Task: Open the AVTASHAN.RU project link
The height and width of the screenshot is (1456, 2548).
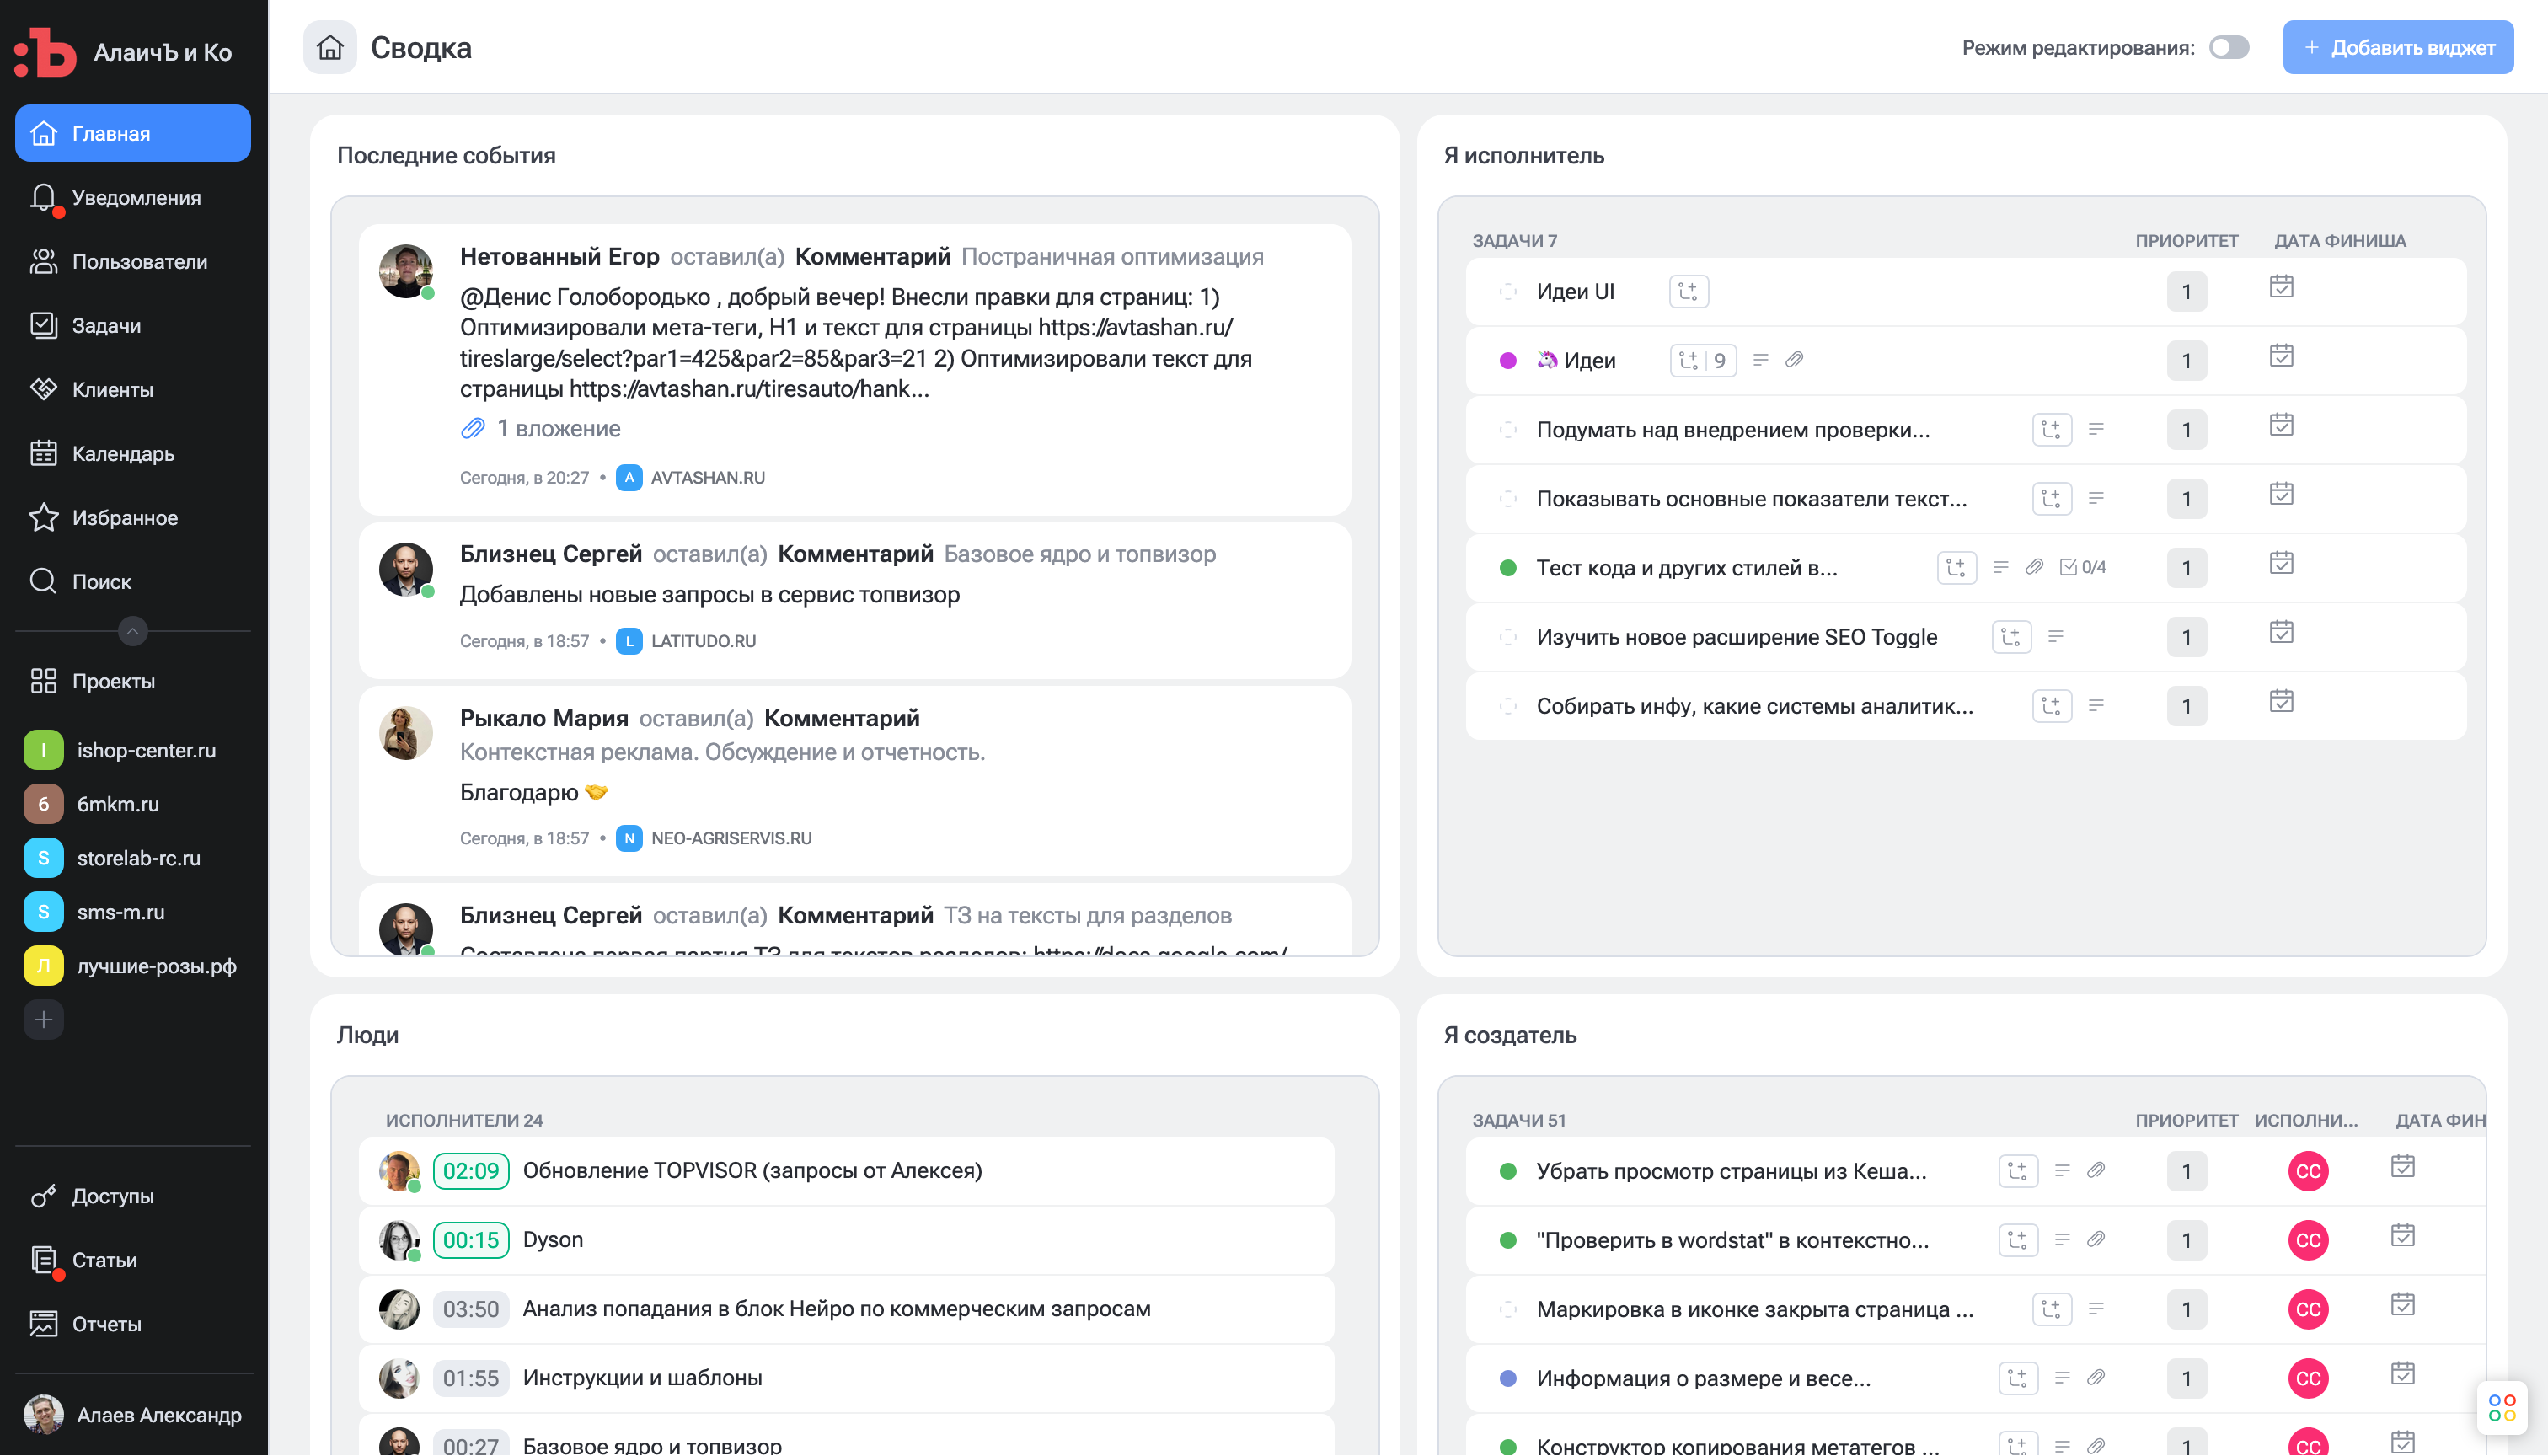Action: (706, 478)
